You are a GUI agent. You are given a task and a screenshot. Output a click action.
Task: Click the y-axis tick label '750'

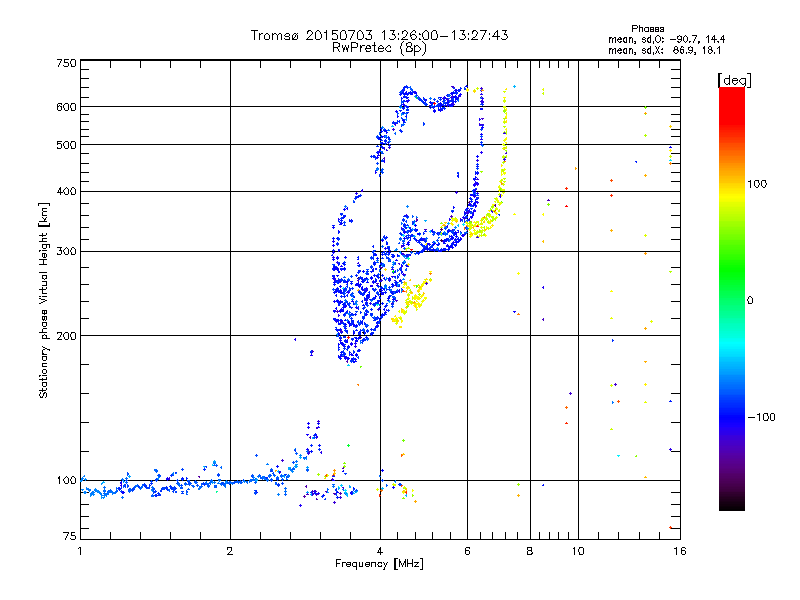[66, 63]
